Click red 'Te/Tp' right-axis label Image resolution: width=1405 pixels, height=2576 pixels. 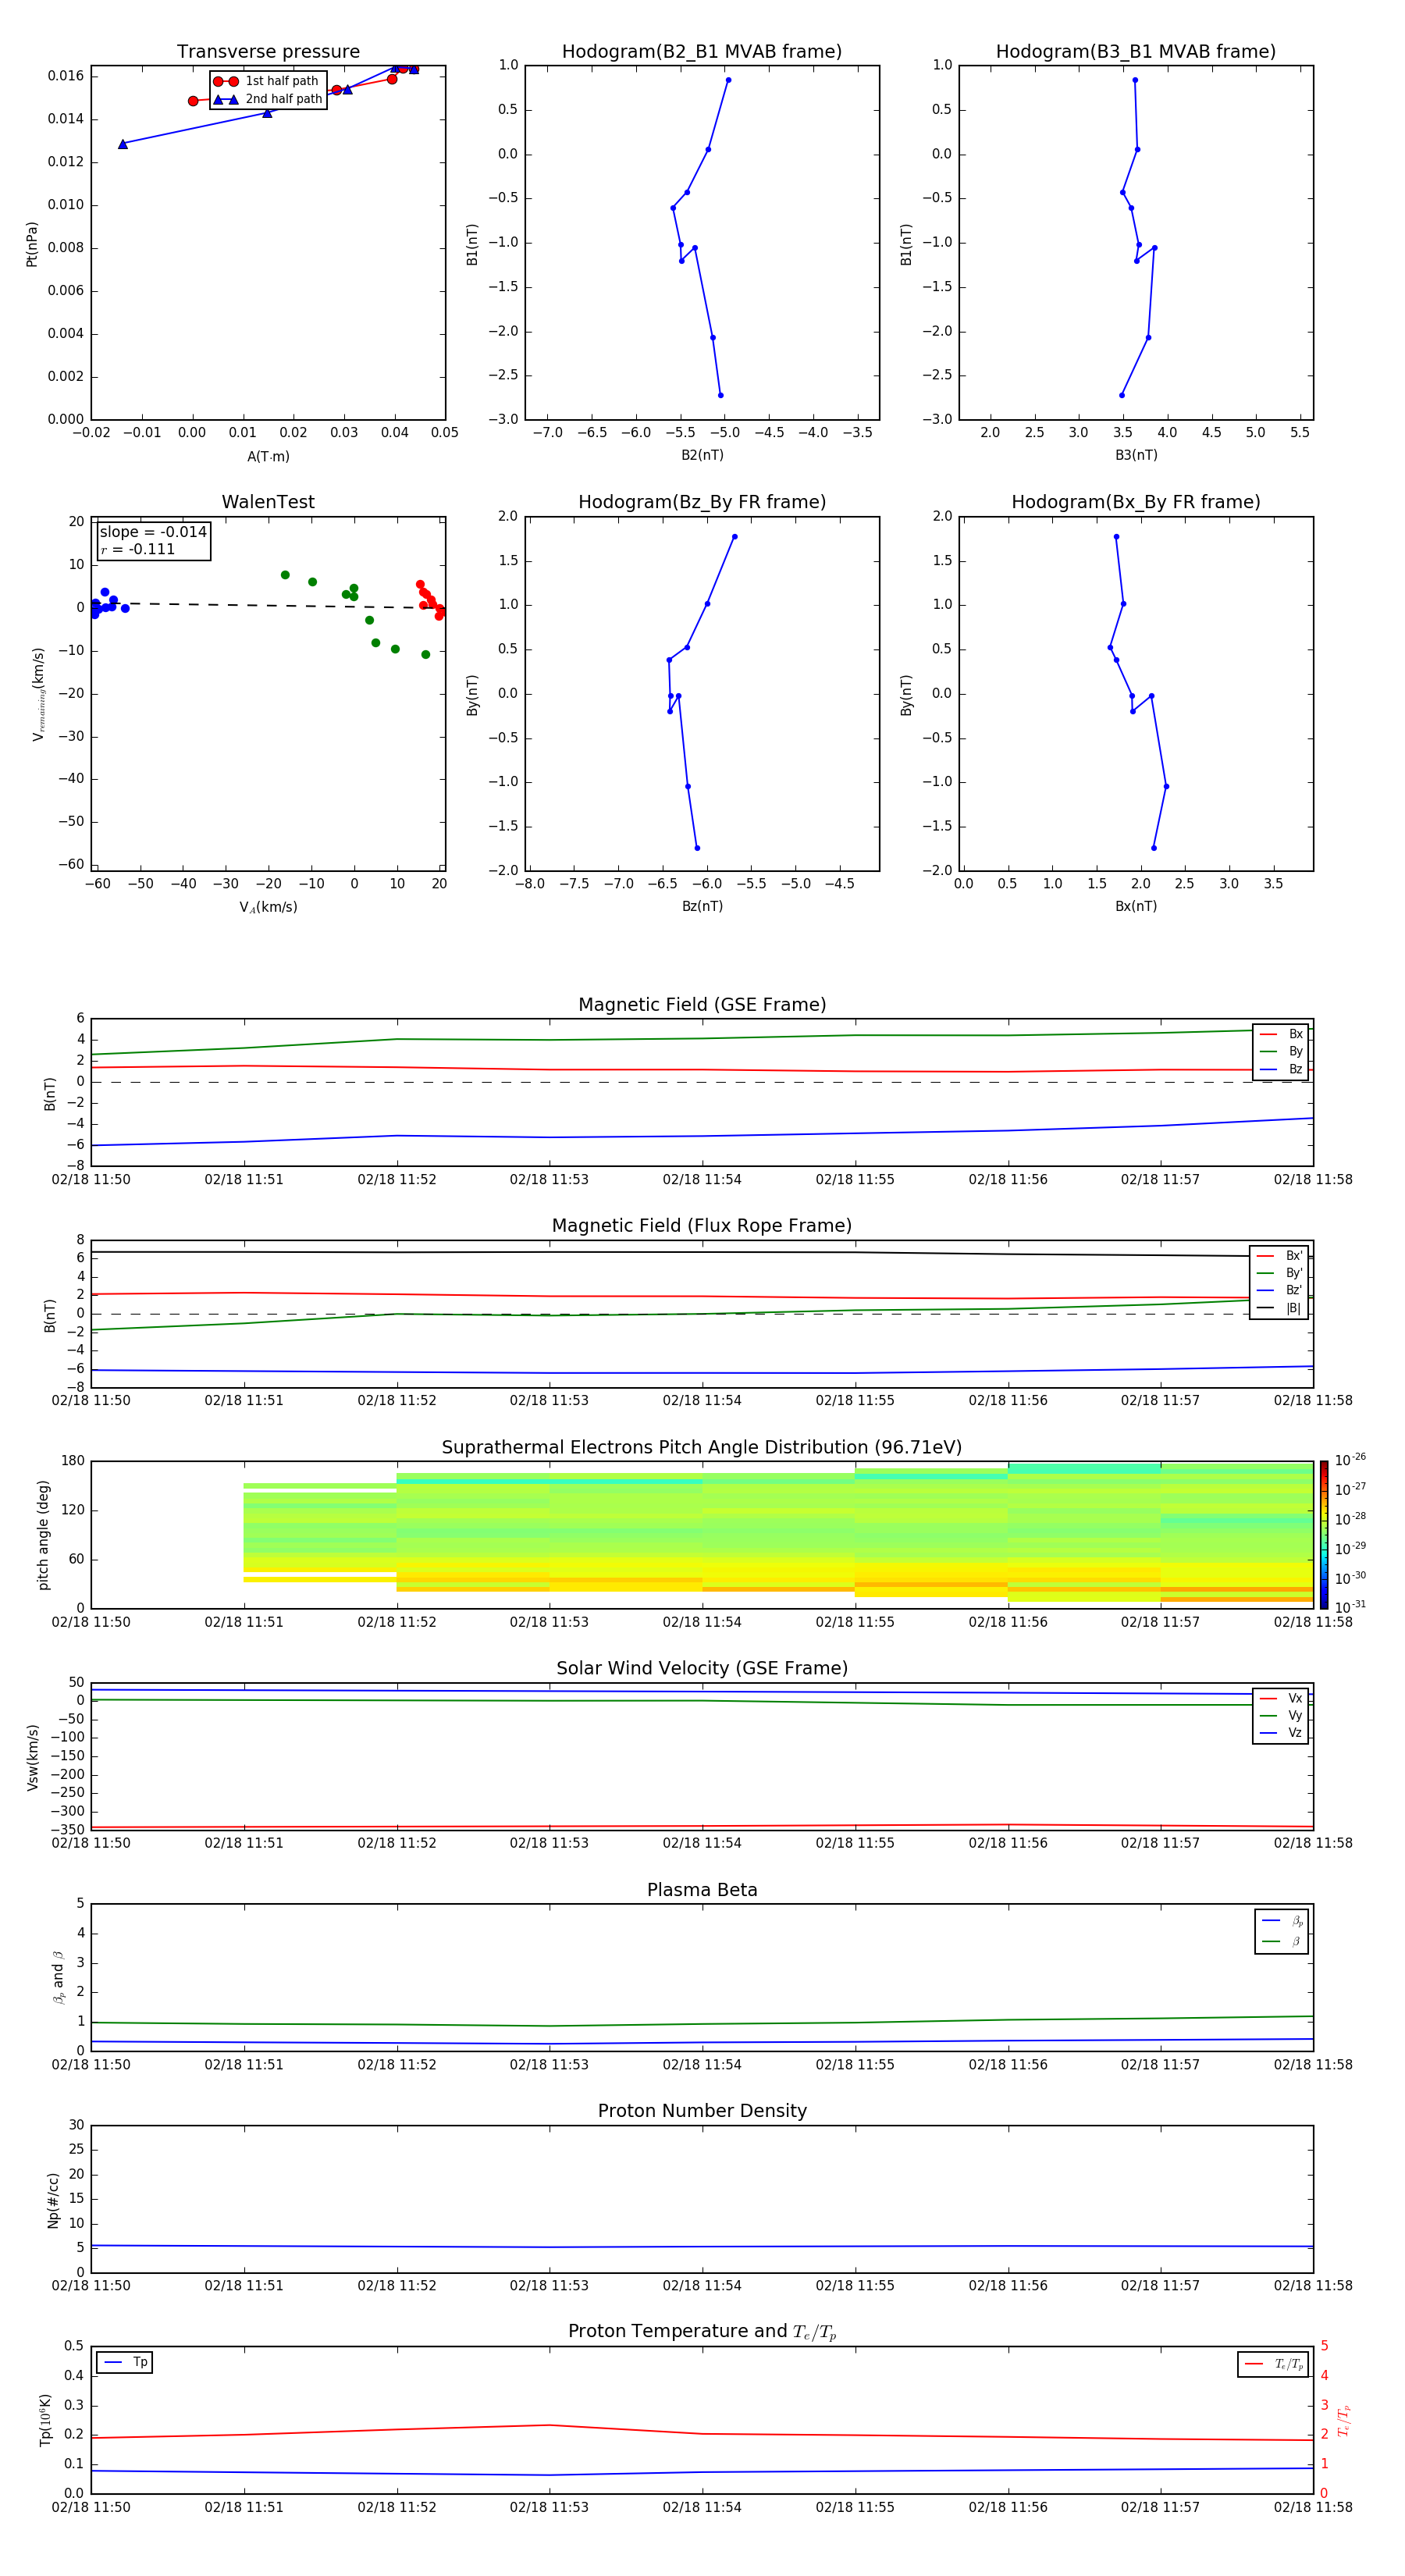(1343, 2420)
